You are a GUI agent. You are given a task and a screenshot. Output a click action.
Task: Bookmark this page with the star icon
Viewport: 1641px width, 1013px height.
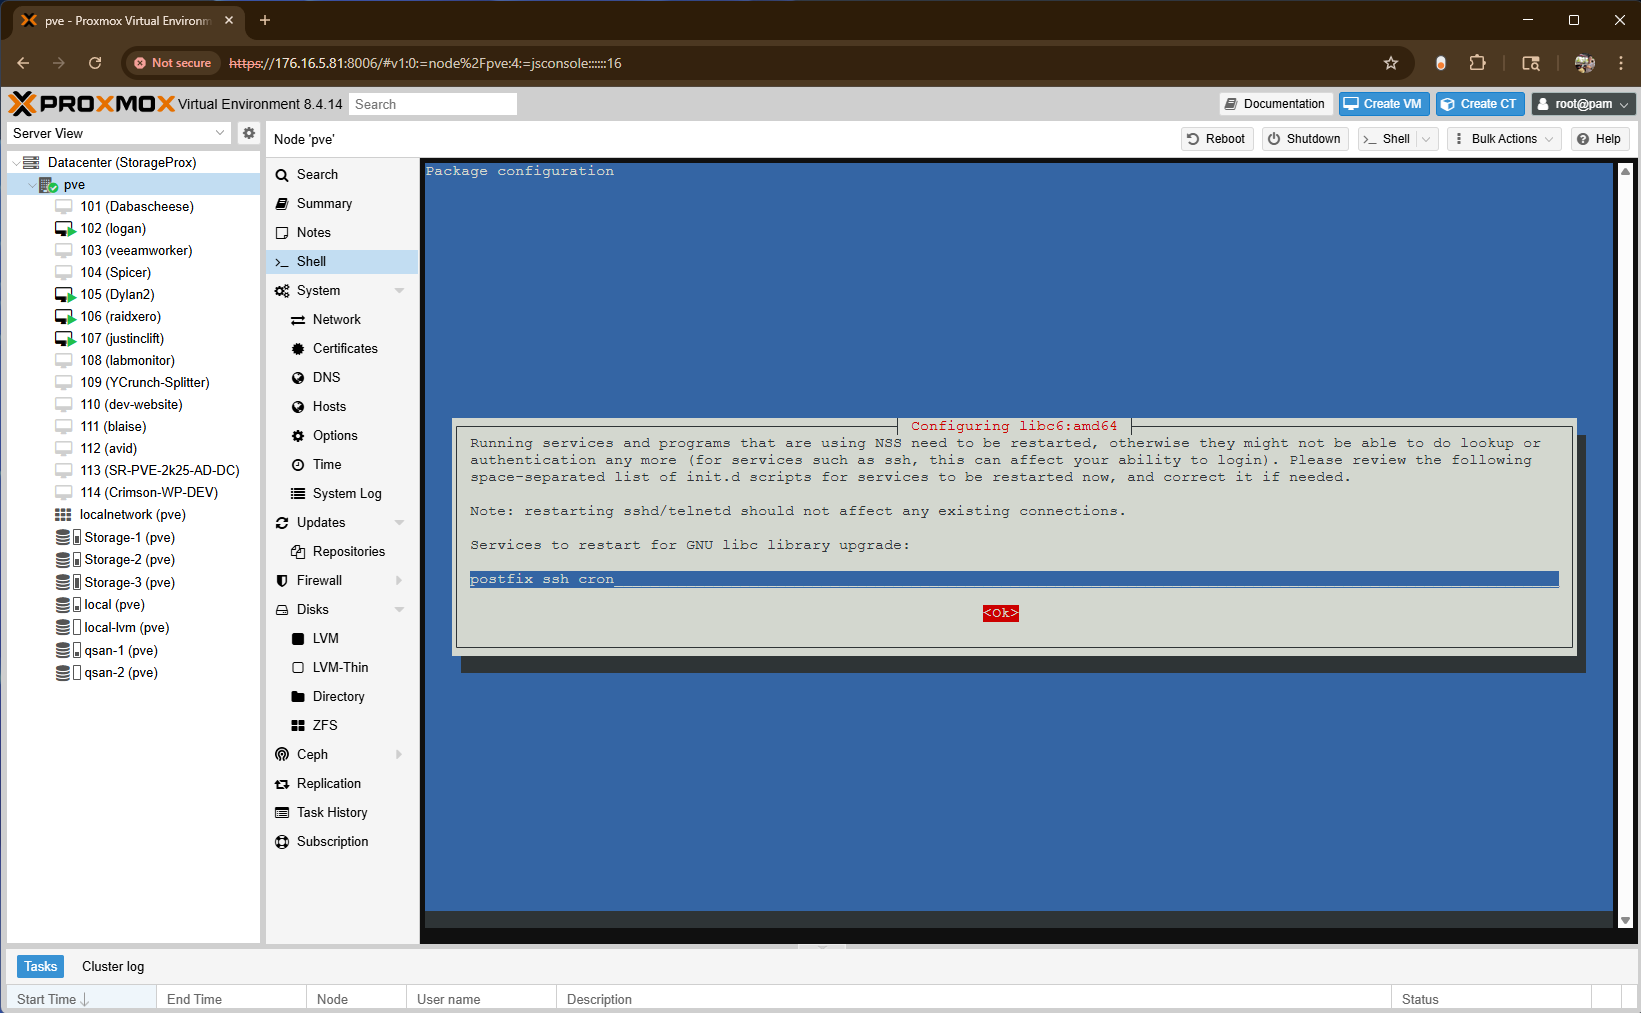pos(1390,63)
